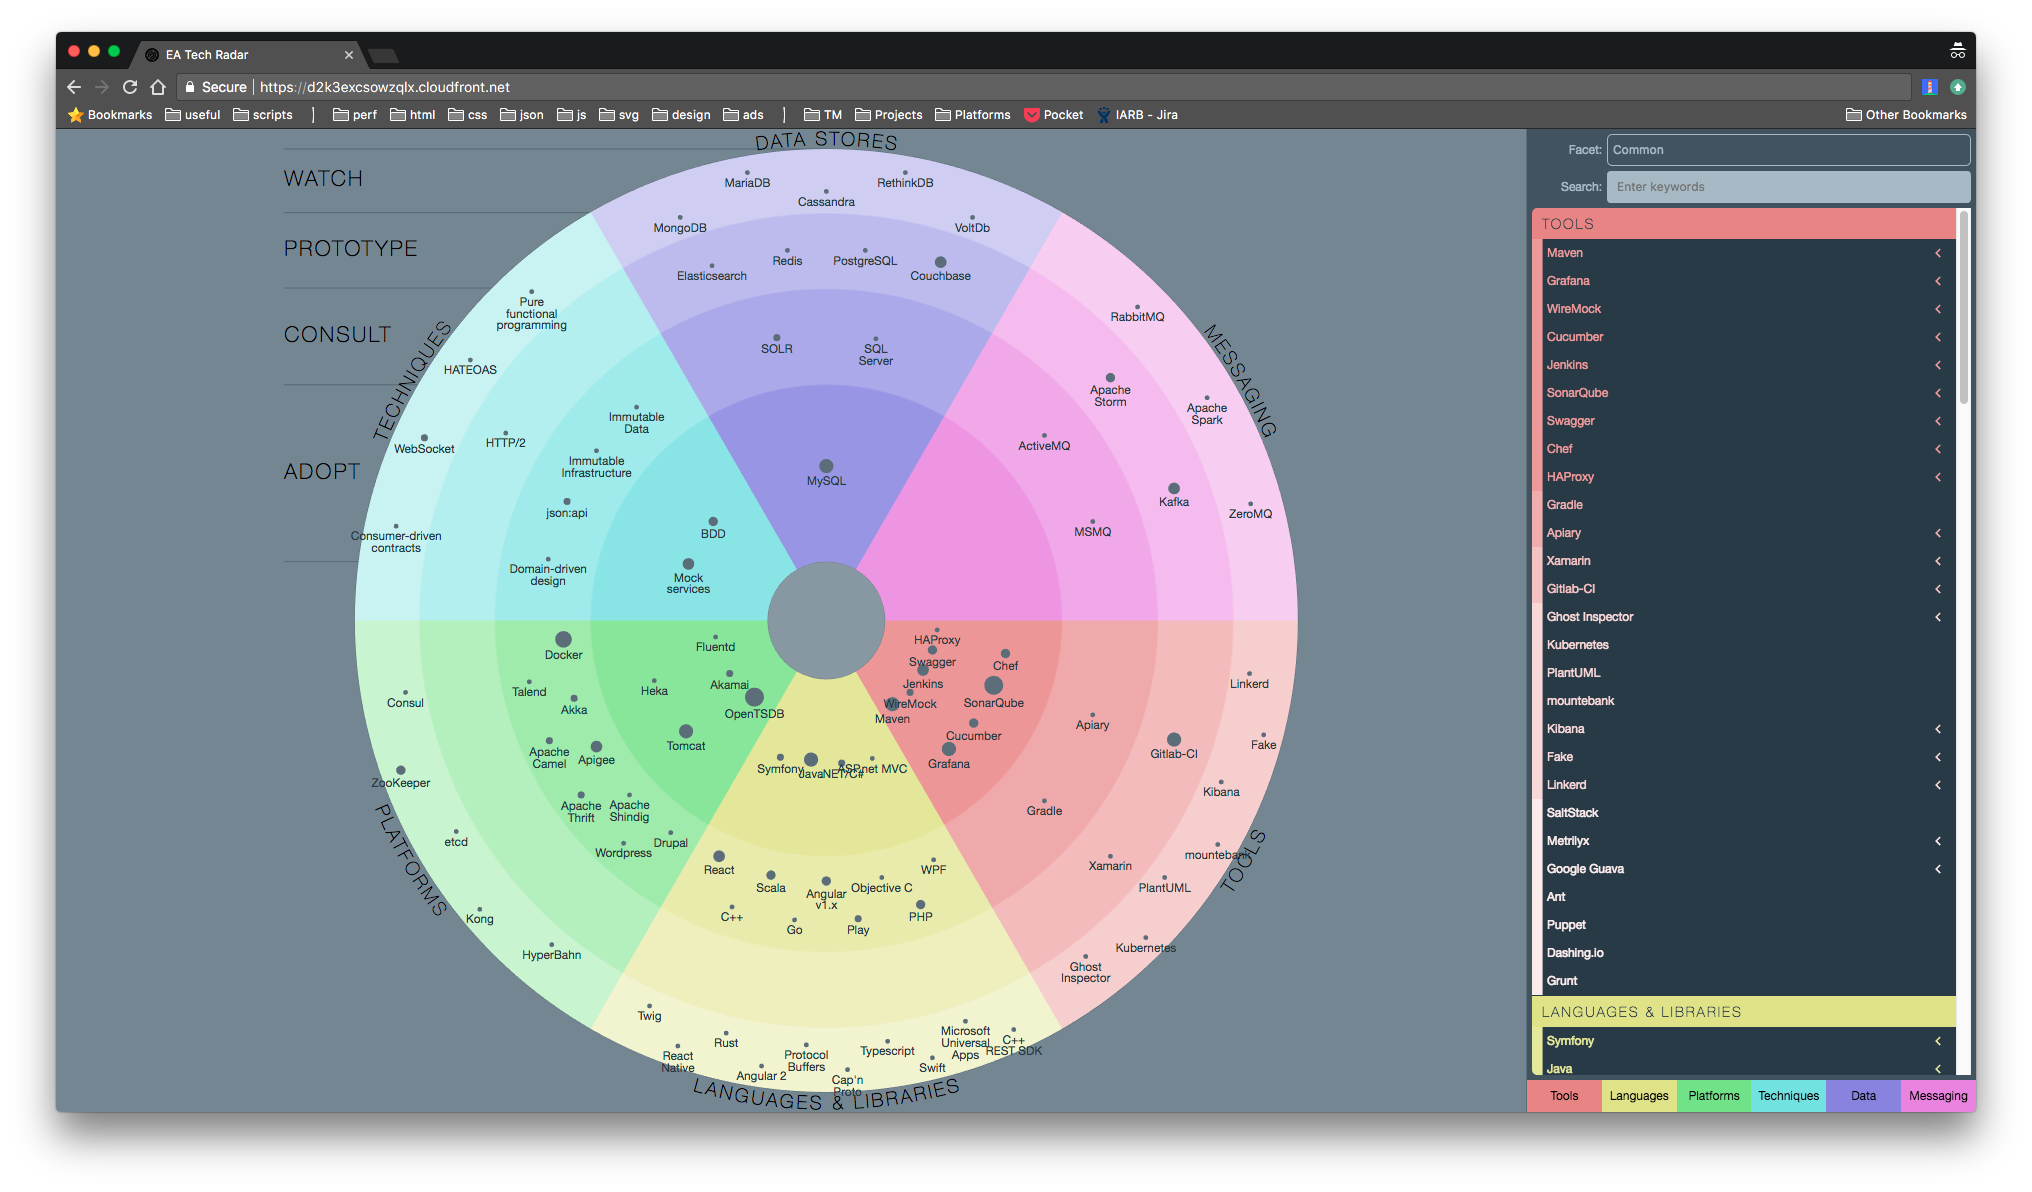The width and height of the screenshot is (2032, 1192).
Task: Open the Projects bookmarks folder
Action: (x=888, y=115)
